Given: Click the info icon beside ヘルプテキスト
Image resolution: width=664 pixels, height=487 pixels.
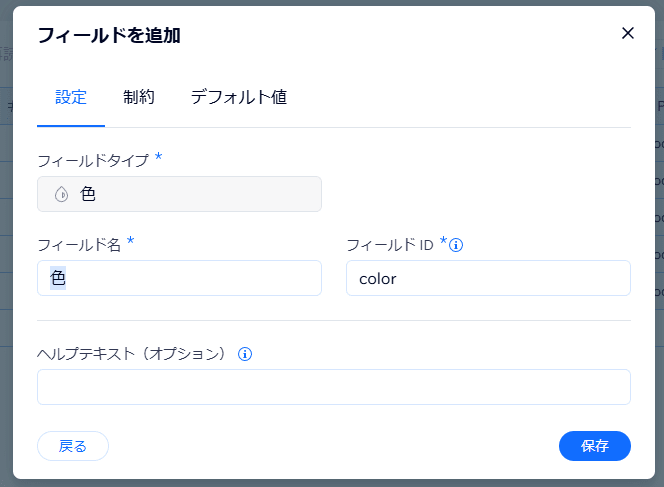Looking at the screenshot, I should coord(245,354).
